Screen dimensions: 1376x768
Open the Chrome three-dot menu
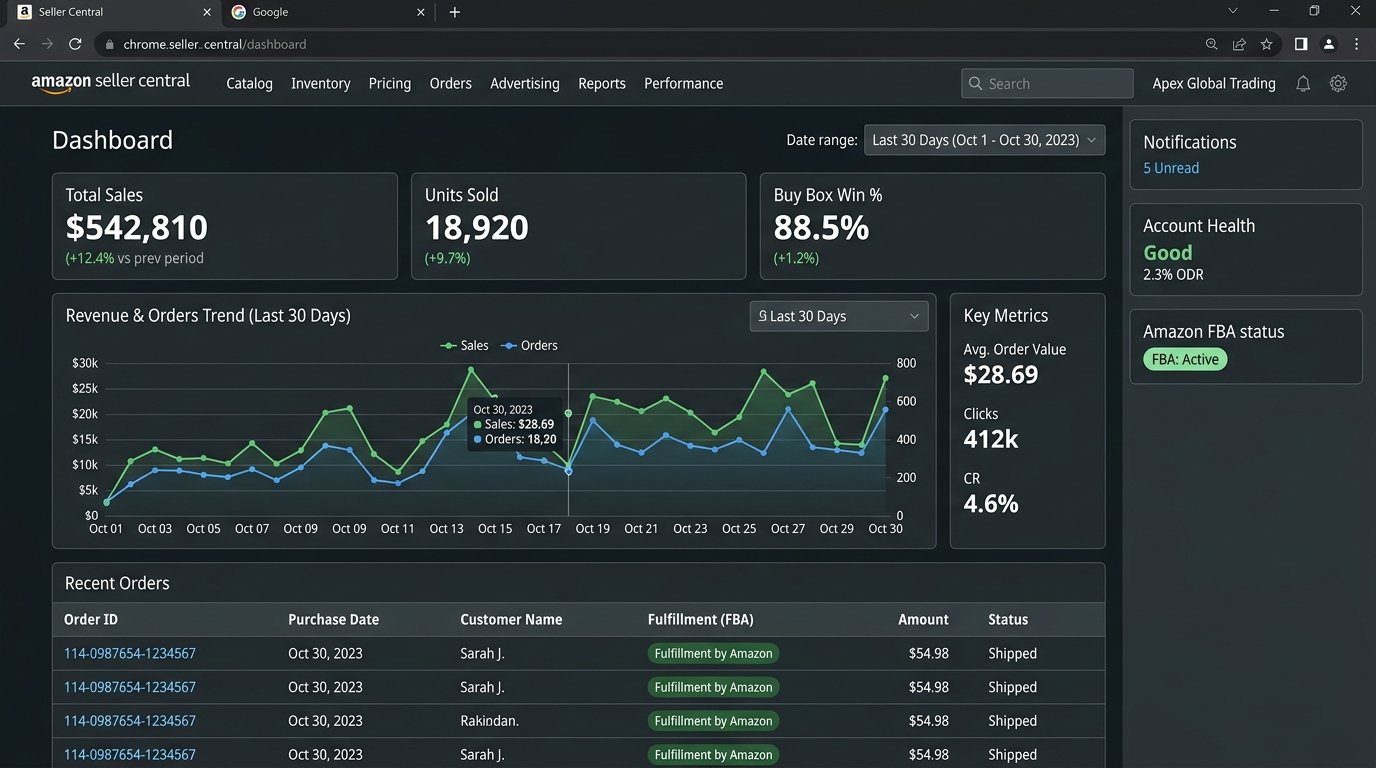click(x=1357, y=44)
